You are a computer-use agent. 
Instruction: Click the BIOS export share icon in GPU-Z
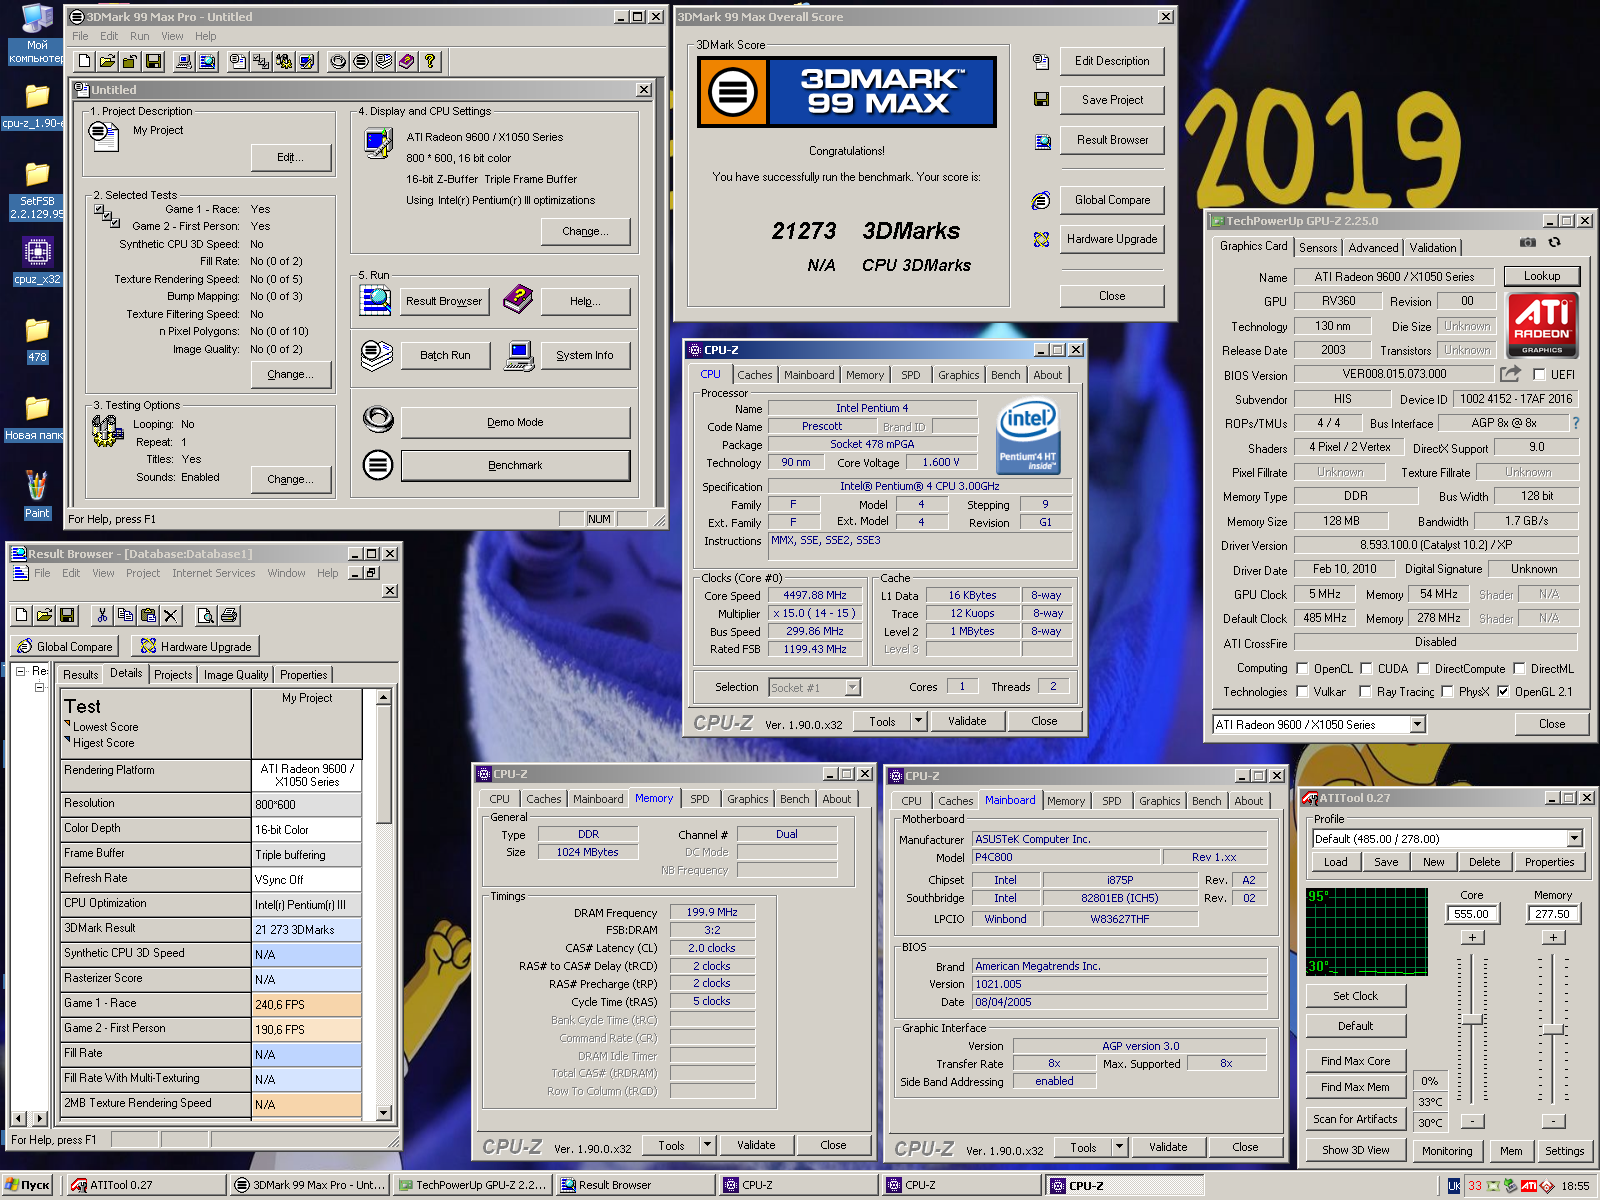pyautogui.click(x=1510, y=373)
